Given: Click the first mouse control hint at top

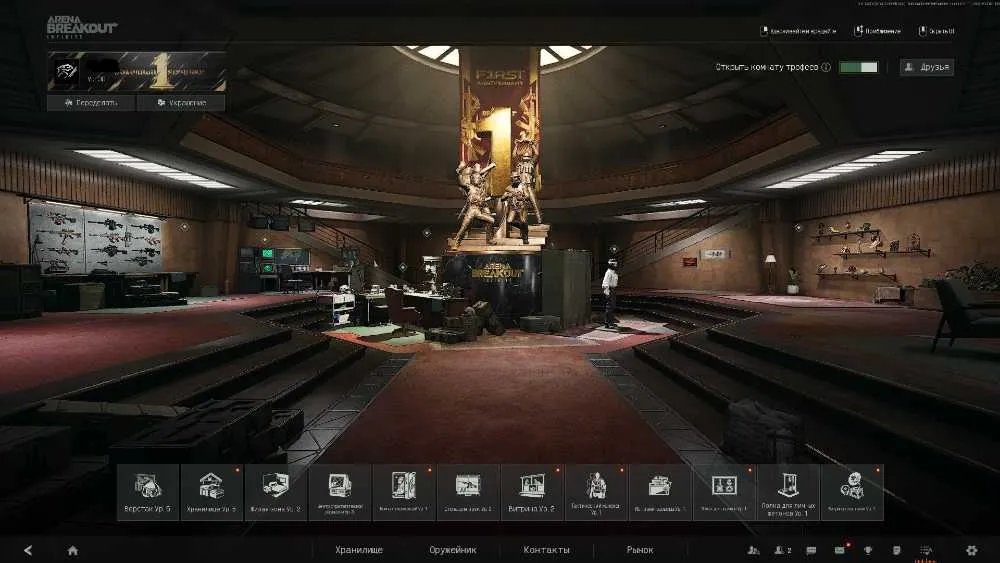Looking at the screenshot, I should tap(798, 31).
